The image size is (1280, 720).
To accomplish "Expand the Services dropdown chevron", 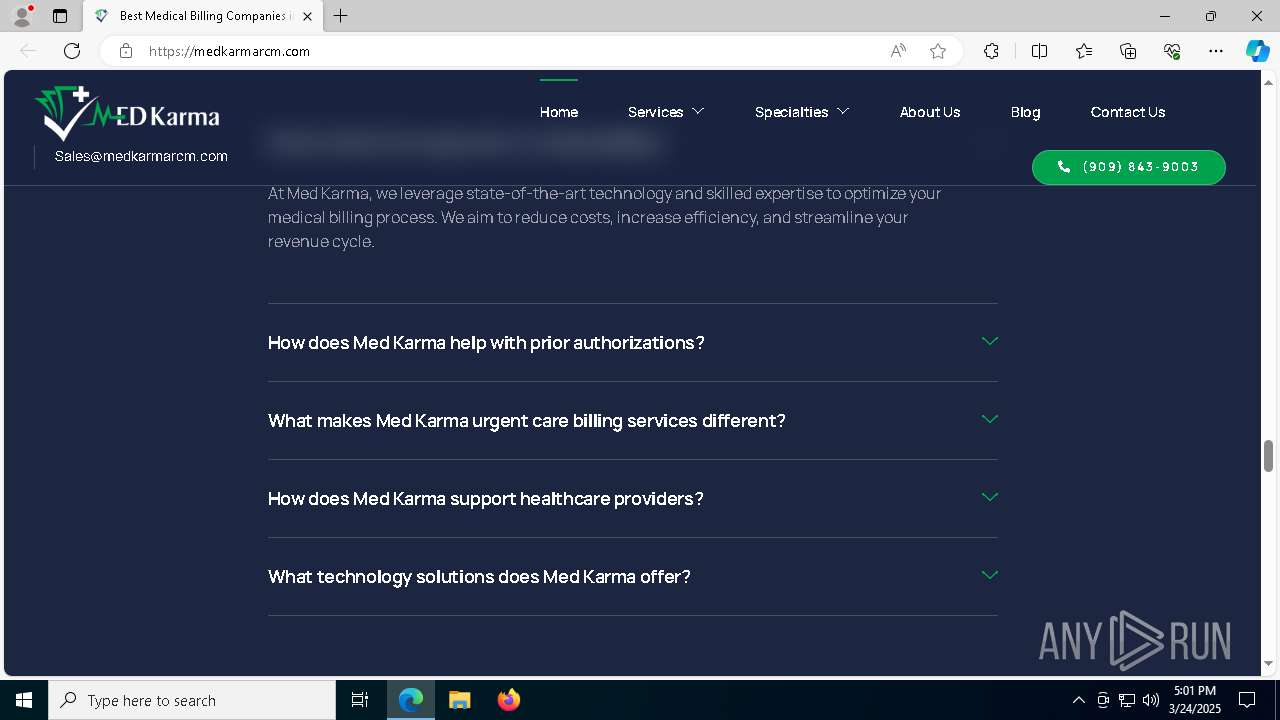I will (698, 111).
